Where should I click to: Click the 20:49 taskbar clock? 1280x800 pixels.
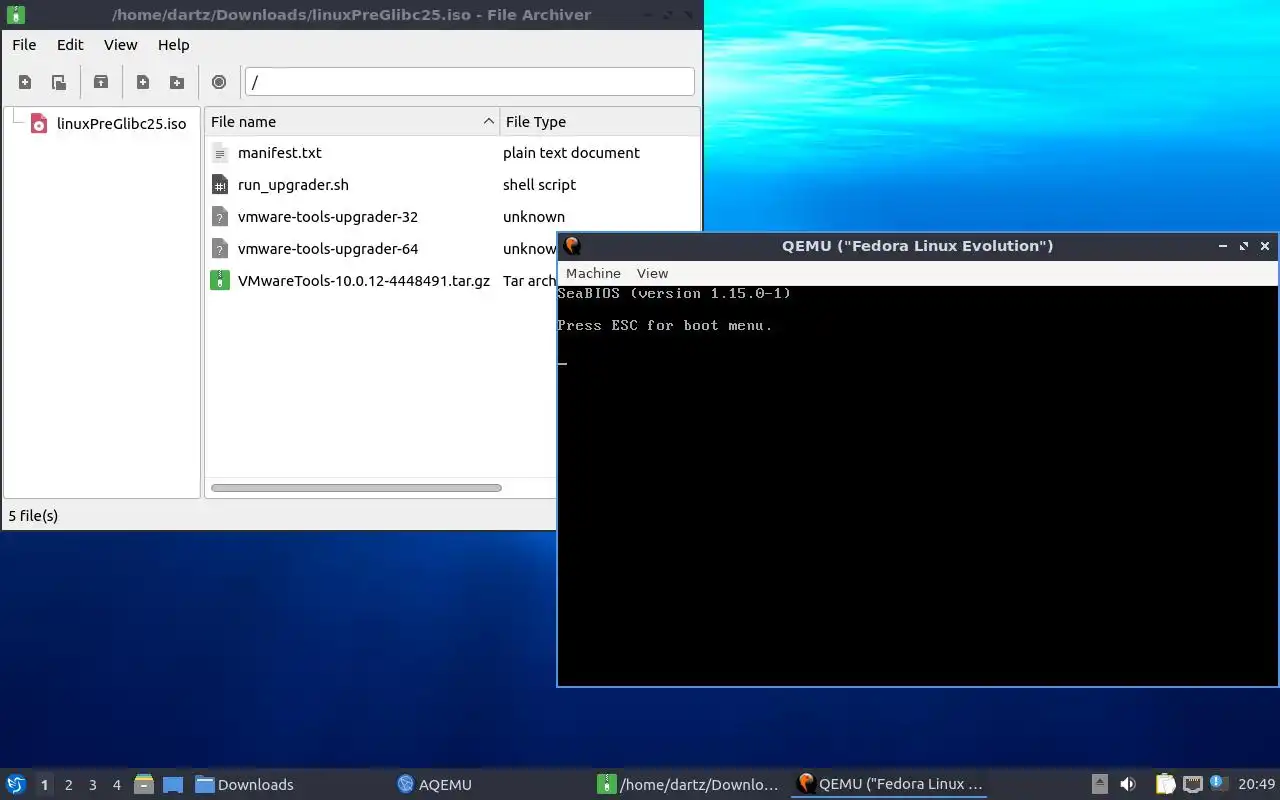[1257, 784]
